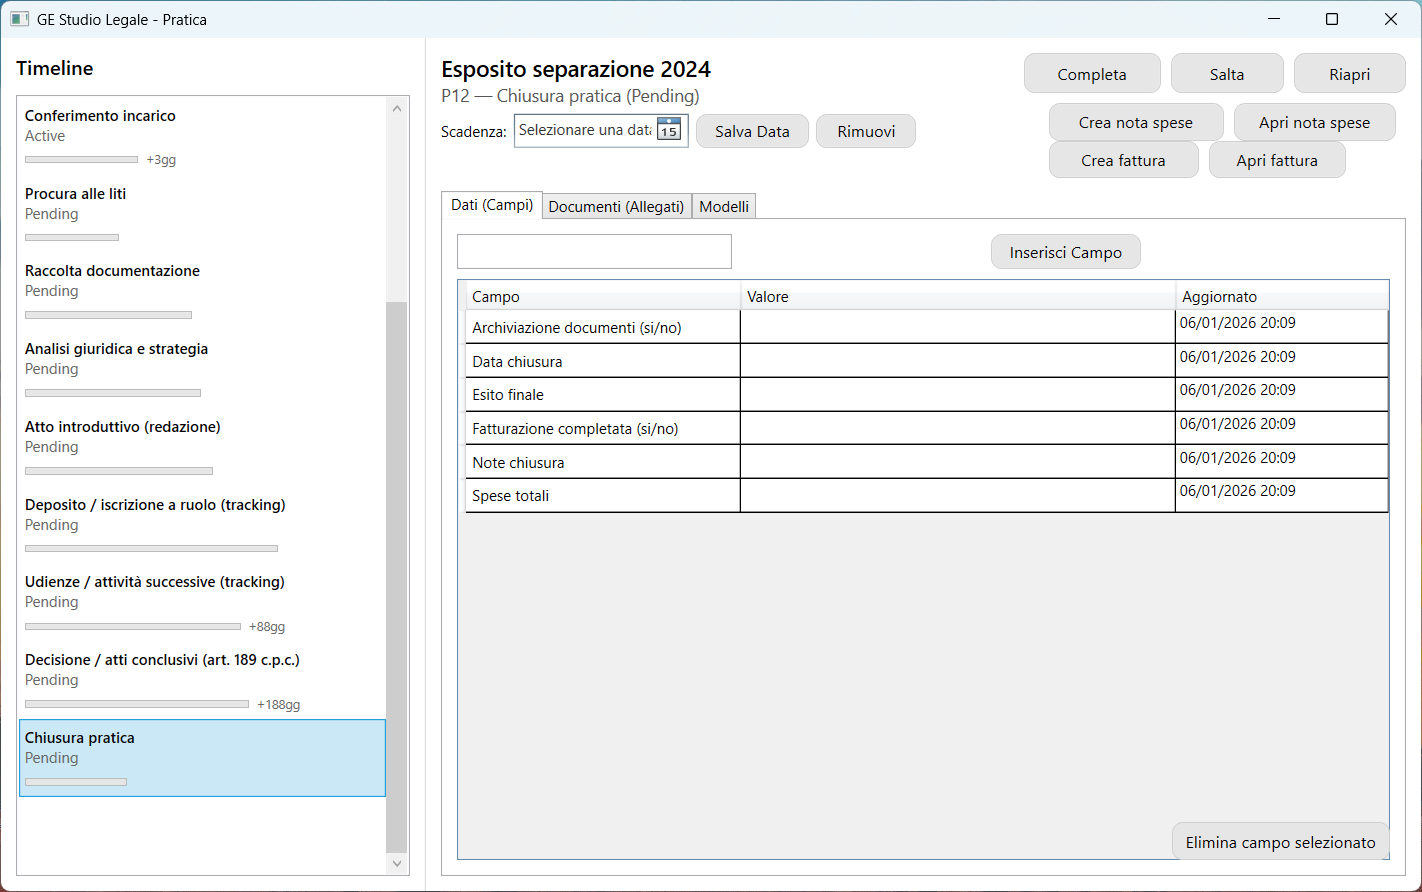
Task: Focus the new field name text box
Action: (594, 252)
